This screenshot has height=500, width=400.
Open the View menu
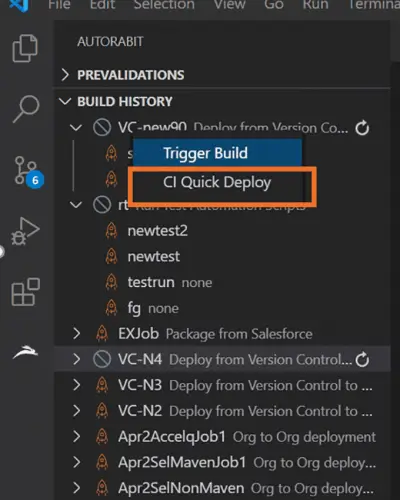(x=230, y=5)
